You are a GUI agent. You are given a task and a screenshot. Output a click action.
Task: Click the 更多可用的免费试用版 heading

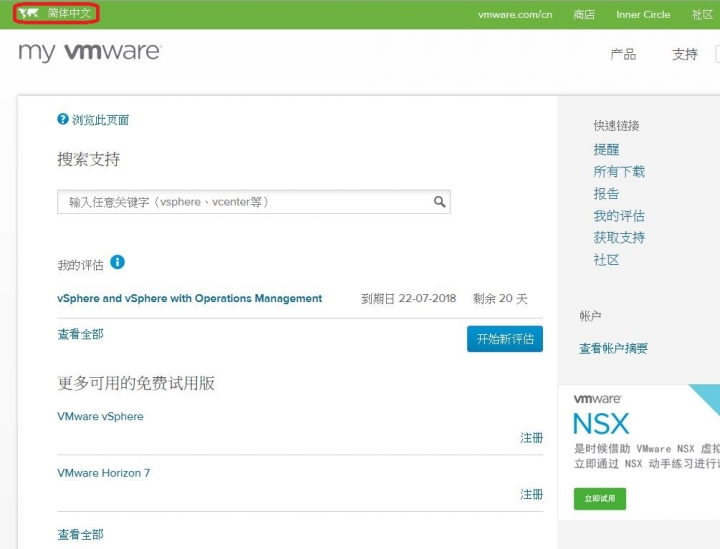136,383
